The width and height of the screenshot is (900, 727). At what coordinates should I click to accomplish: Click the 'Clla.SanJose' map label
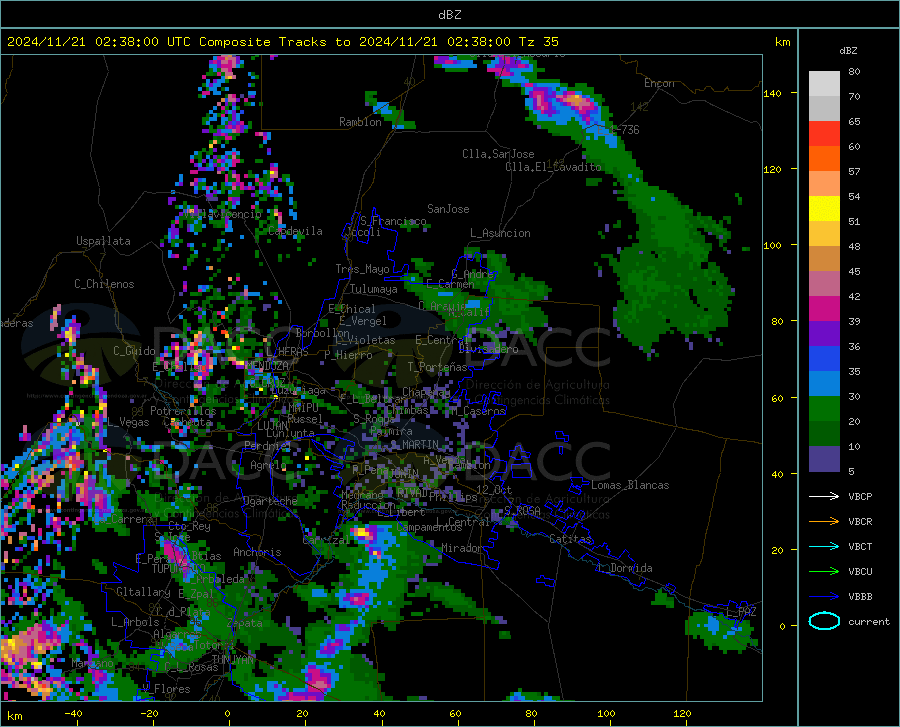pyautogui.click(x=498, y=154)
